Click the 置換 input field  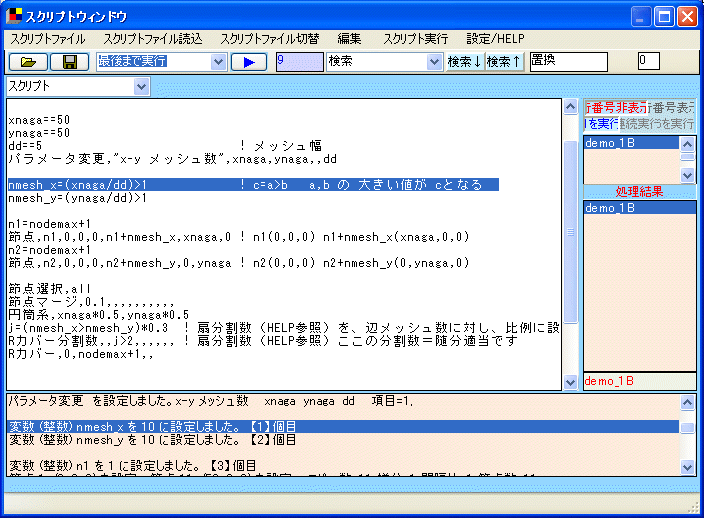(x=568, y=61)
